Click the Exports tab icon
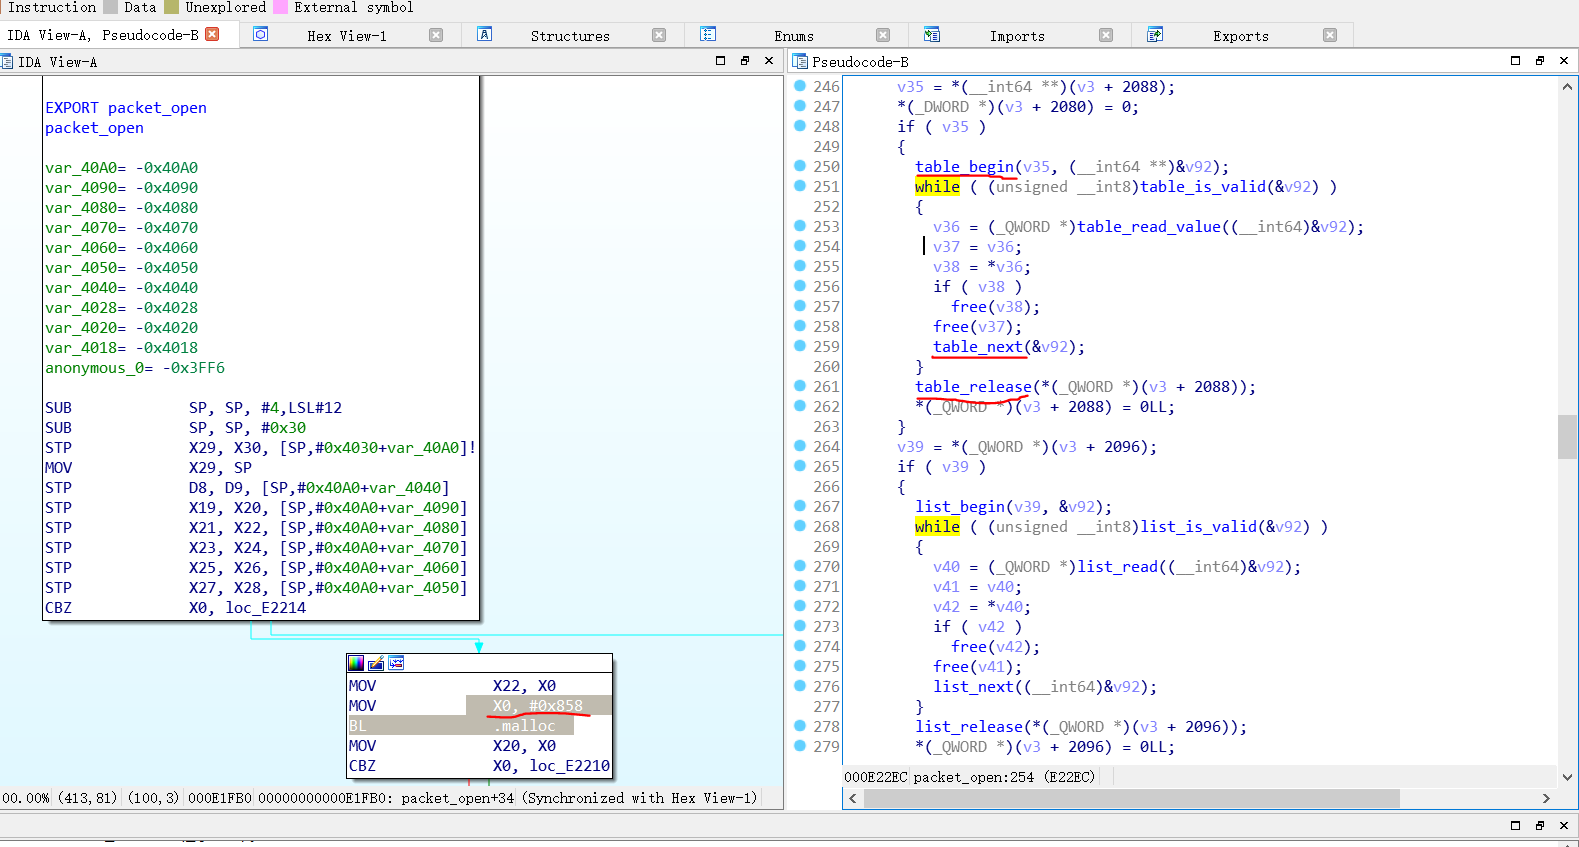Viewport: 1579px width, 847px height. click(1155, 35)
